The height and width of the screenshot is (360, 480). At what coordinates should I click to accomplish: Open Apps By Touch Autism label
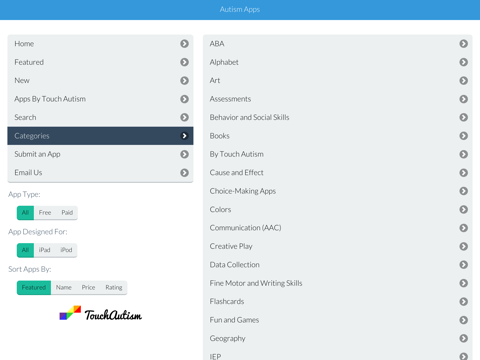tap(50, 99)
